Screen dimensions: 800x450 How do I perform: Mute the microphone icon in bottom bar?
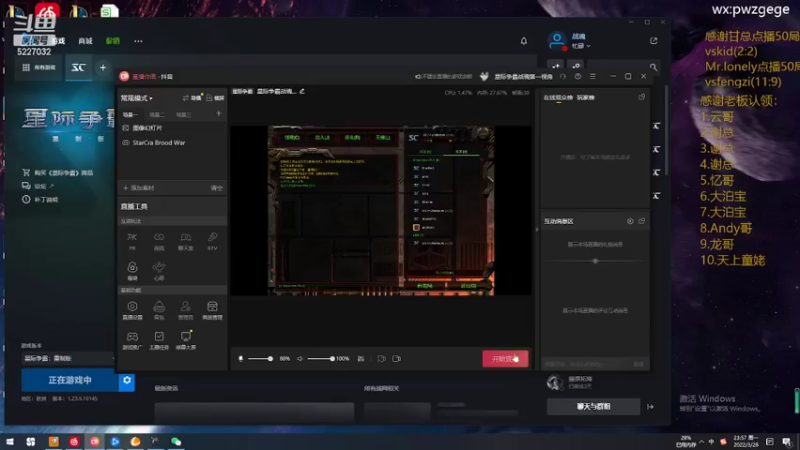[x=241, y=359]
